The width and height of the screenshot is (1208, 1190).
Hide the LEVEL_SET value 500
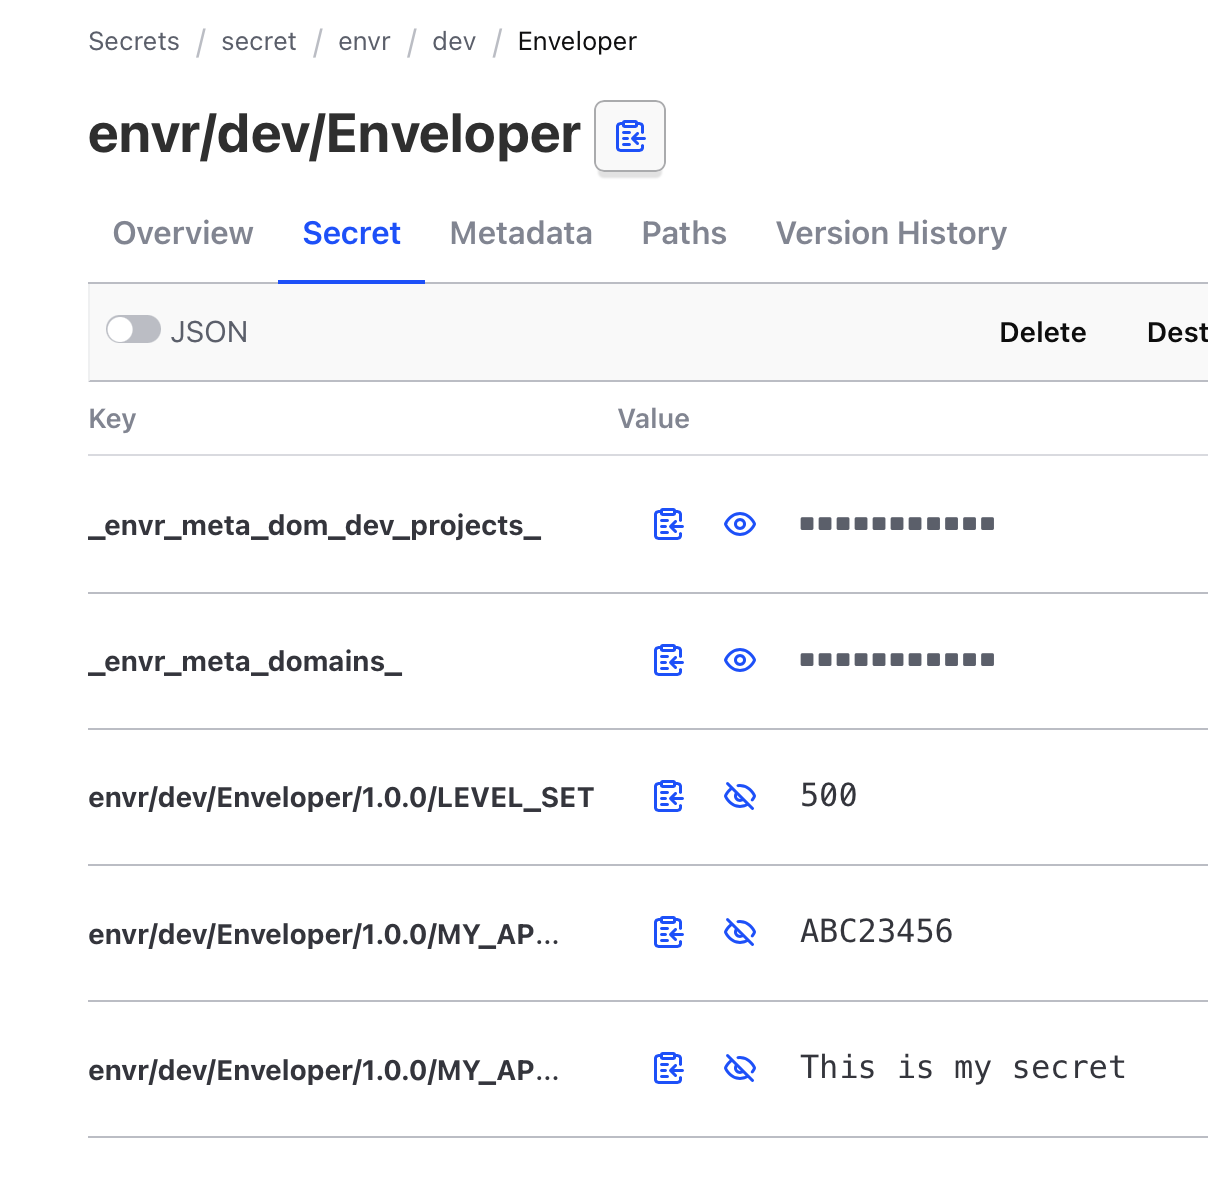click(739, 796)
